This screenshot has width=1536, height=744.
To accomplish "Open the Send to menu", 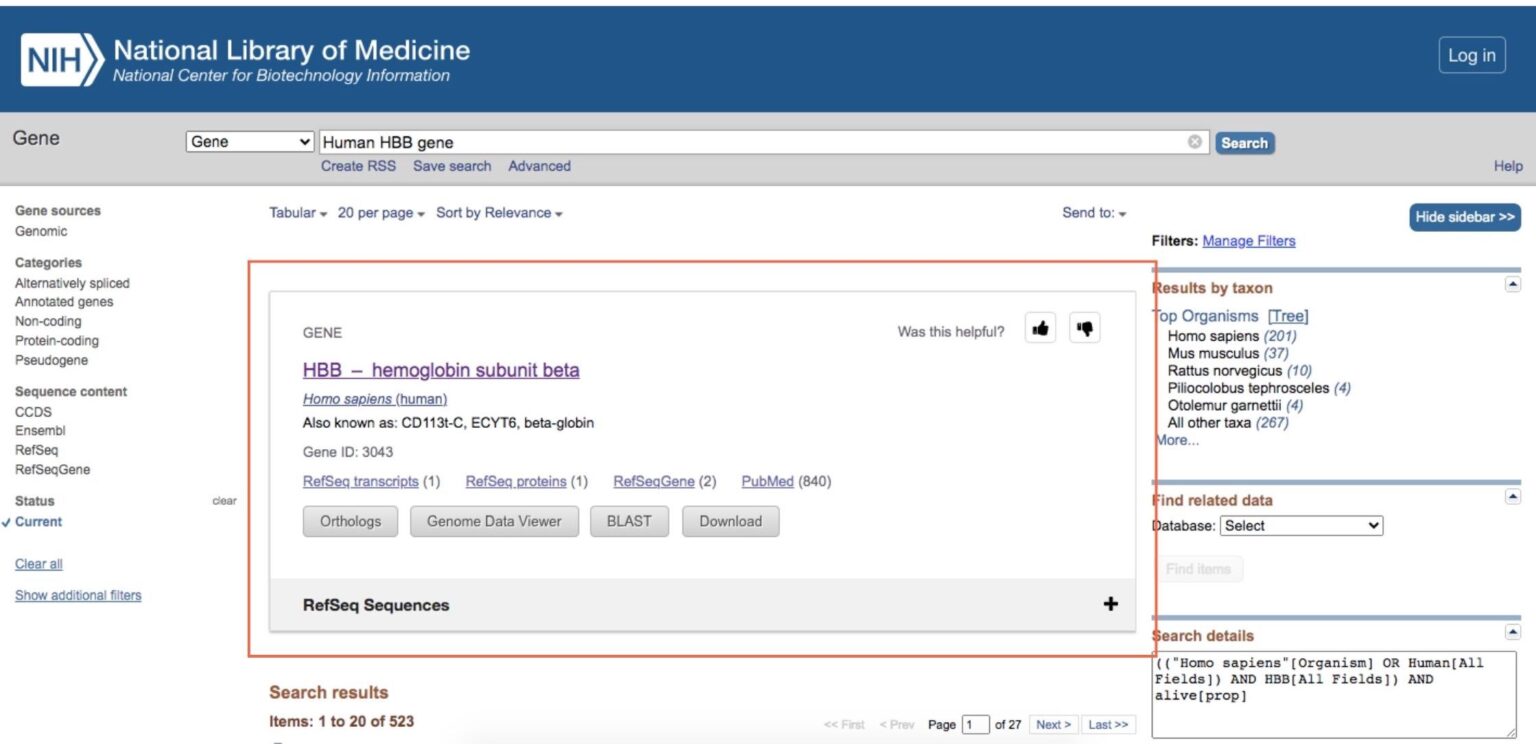I will click(1090, 213).
